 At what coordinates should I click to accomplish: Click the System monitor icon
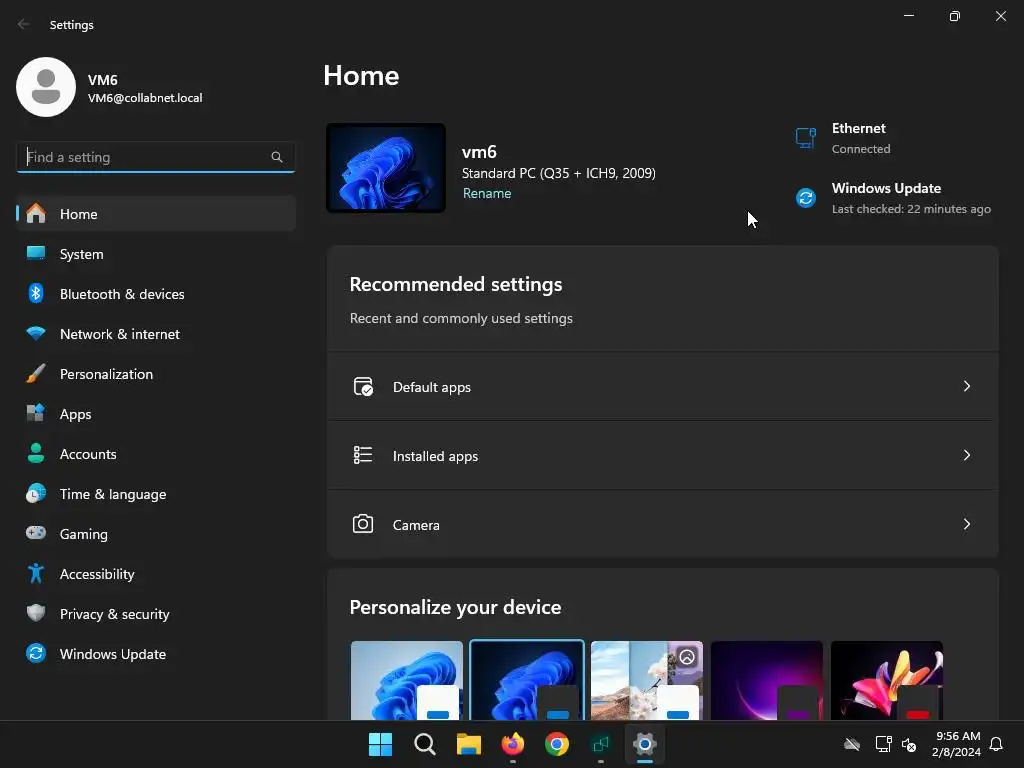36,253
